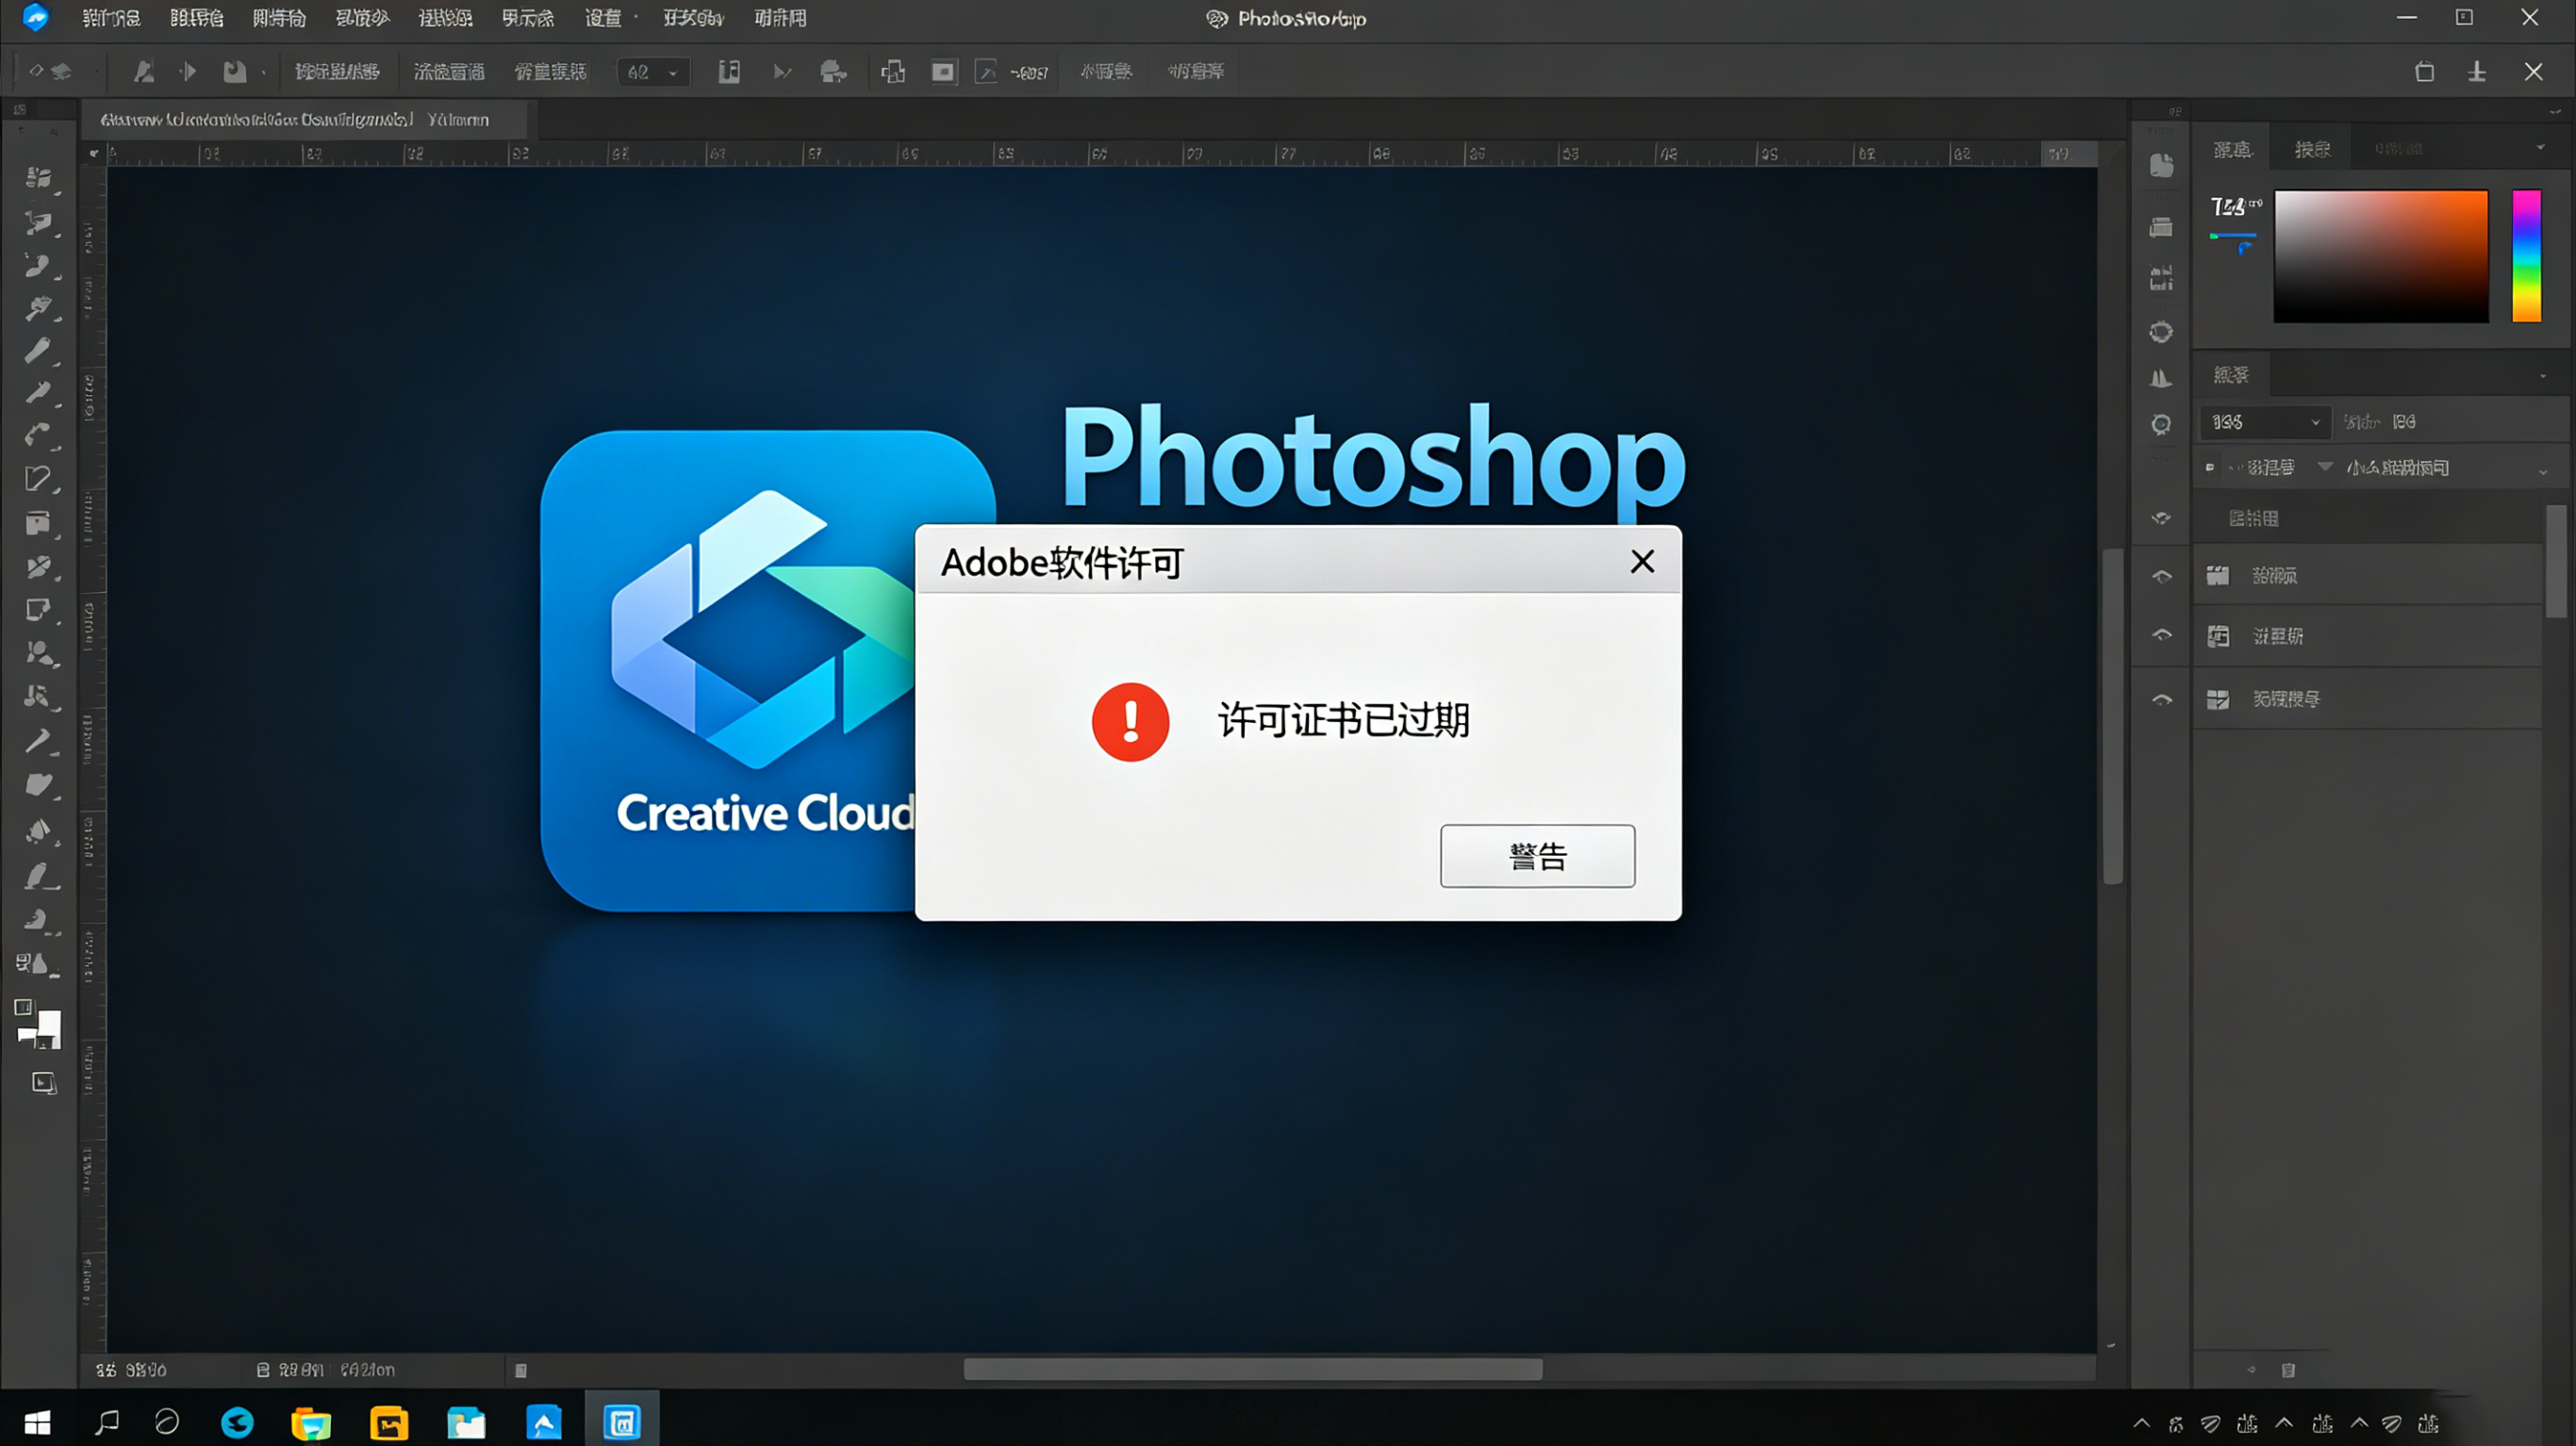Open the chevron at the right of filter row
Screen dimensions: 2576x1446
[x=2542, y=472]
